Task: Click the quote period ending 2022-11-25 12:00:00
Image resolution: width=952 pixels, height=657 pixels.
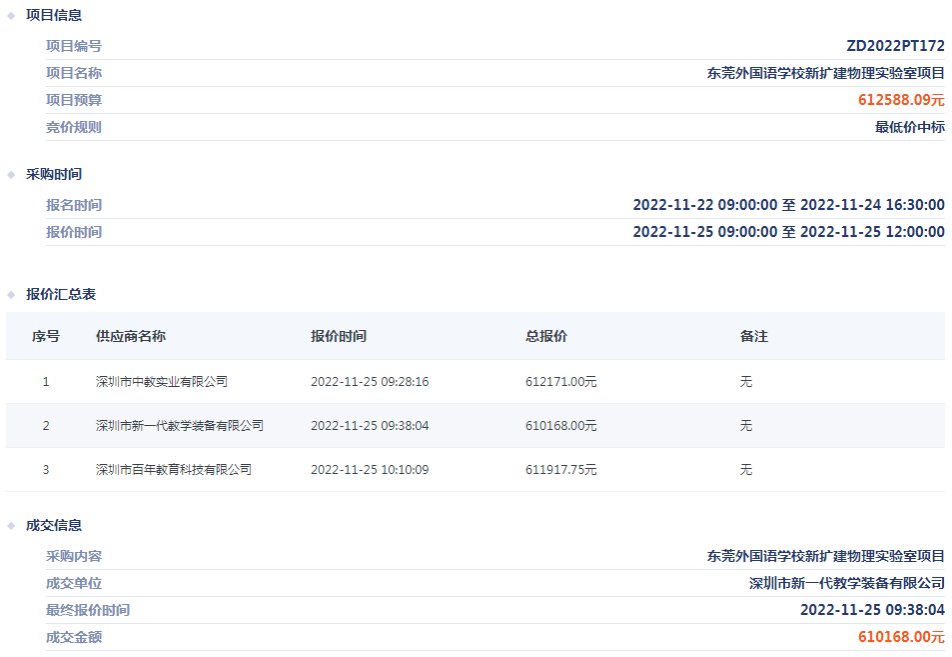Action: tap(789, 232)
